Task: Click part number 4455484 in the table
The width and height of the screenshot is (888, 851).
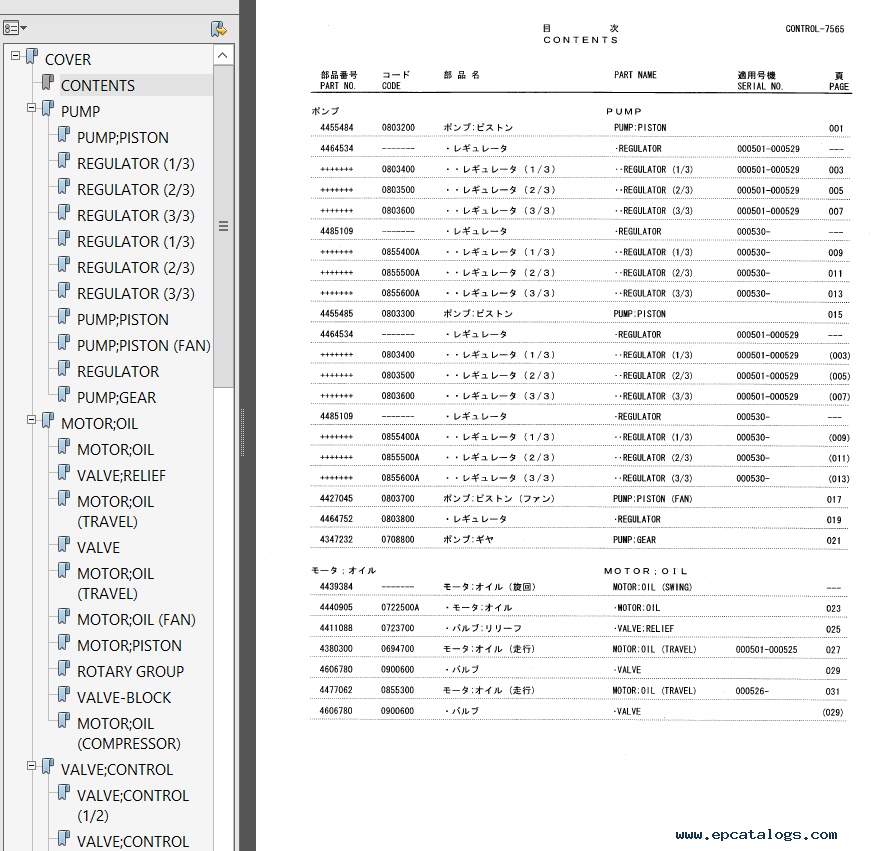Action: (336, 127)
